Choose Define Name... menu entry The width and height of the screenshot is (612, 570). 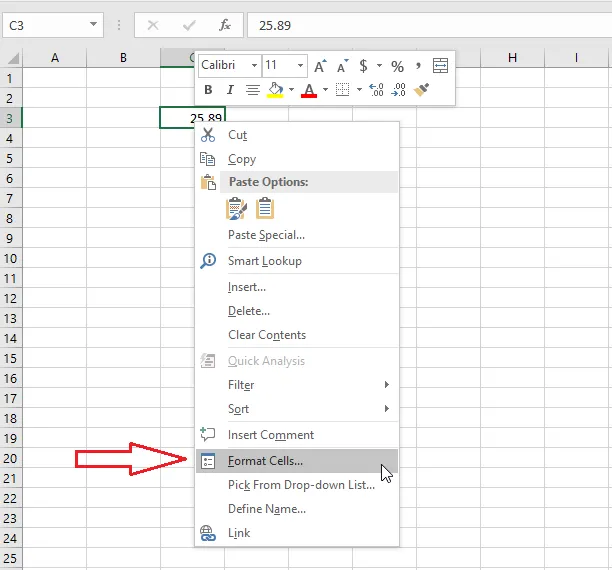pos(297,509)
